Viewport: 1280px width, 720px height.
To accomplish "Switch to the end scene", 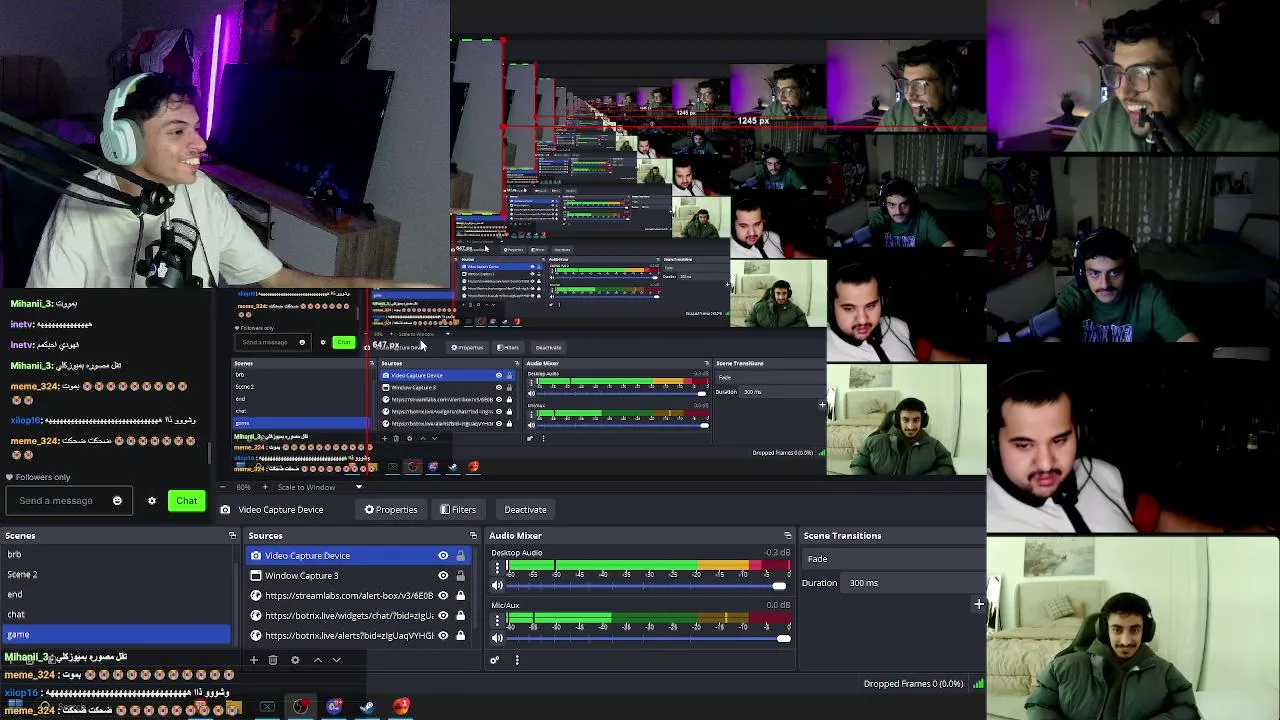I will [x=116, y=594].
